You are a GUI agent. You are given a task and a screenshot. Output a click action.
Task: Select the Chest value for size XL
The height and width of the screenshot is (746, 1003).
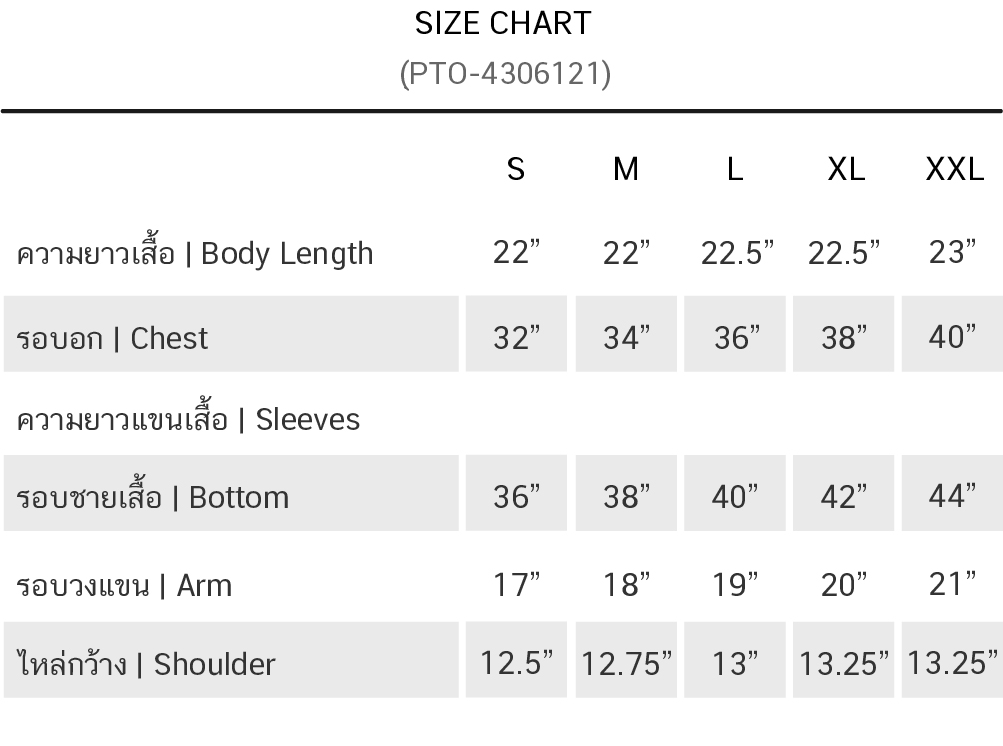pyautogui.click(x=844, y=338)
